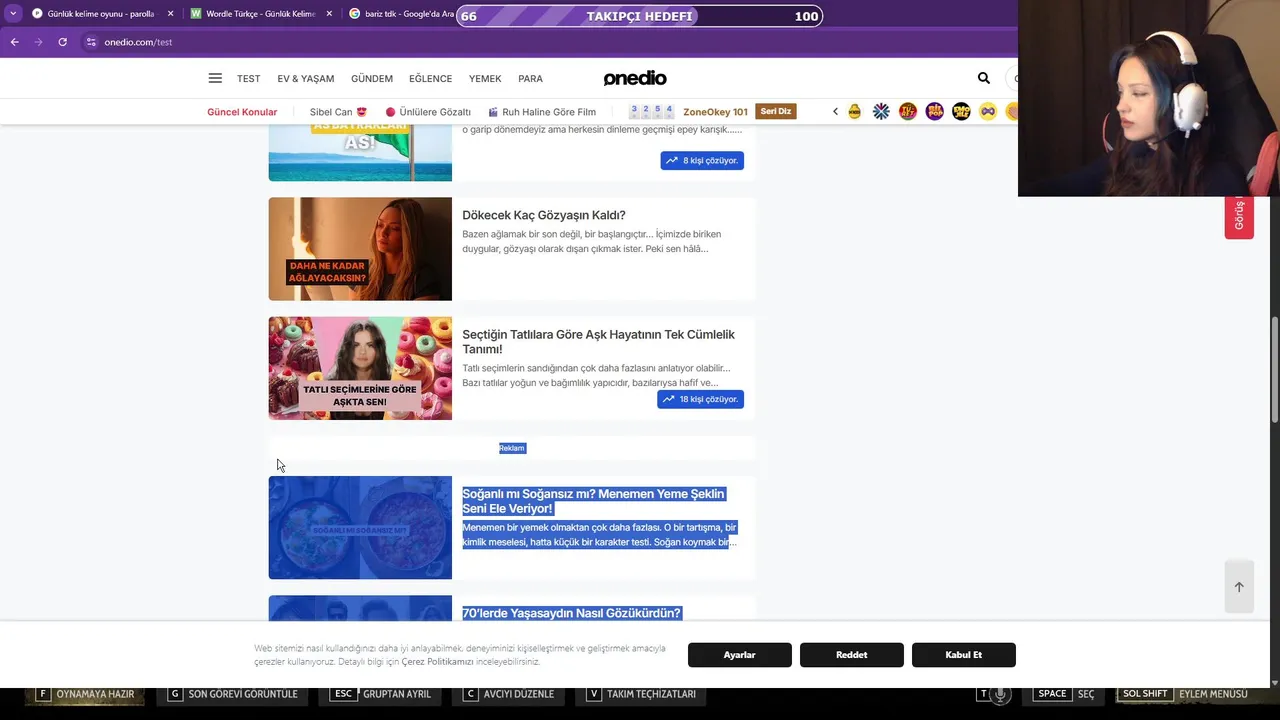
Task: Open the TEST menu item
Action: 248,79
